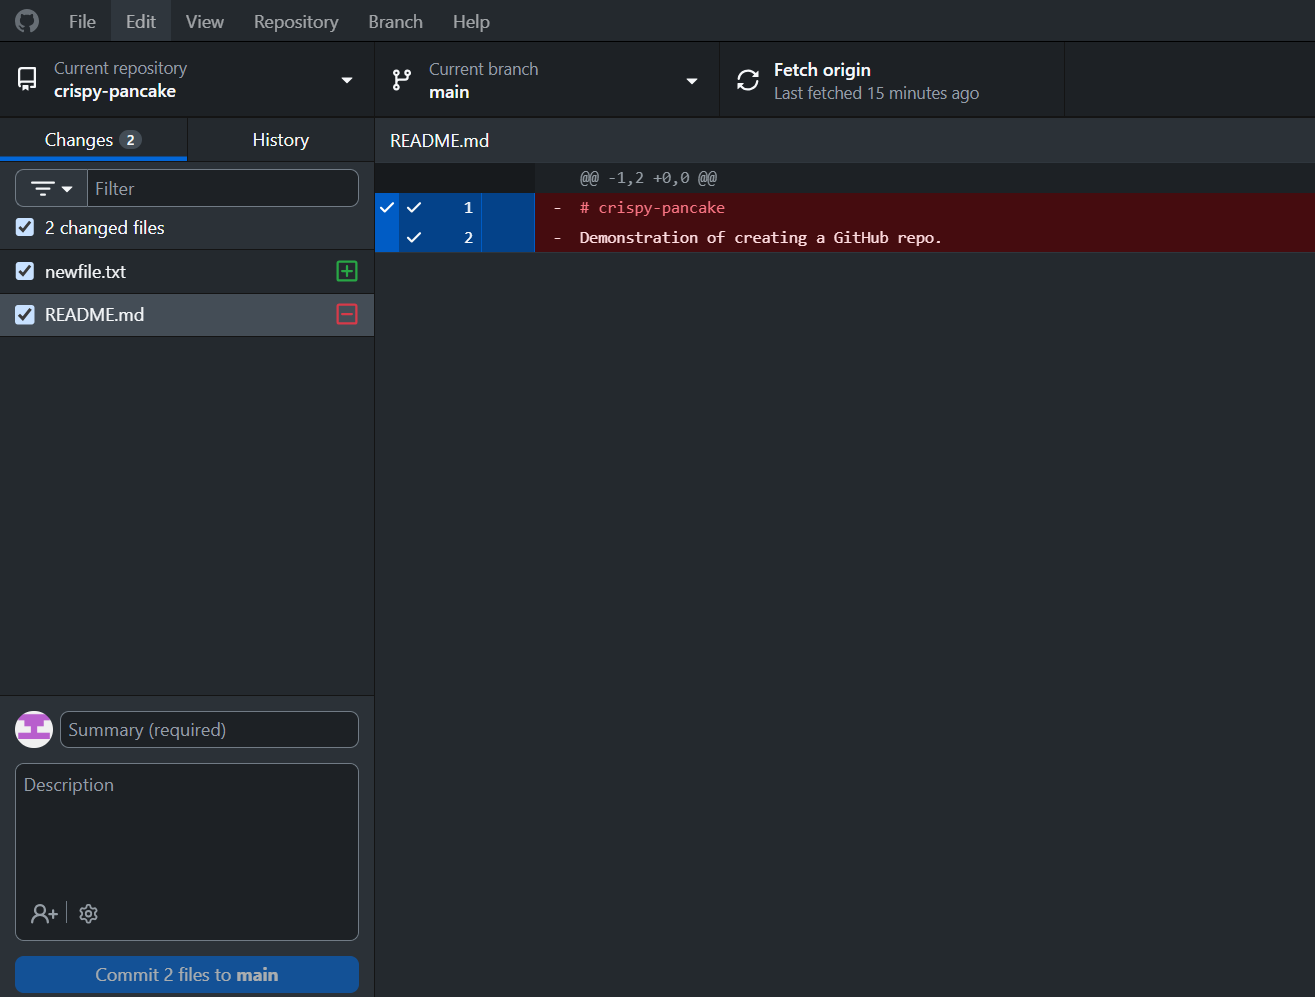Expand the Current branch dropdown arrow

[x=692, y=81]
